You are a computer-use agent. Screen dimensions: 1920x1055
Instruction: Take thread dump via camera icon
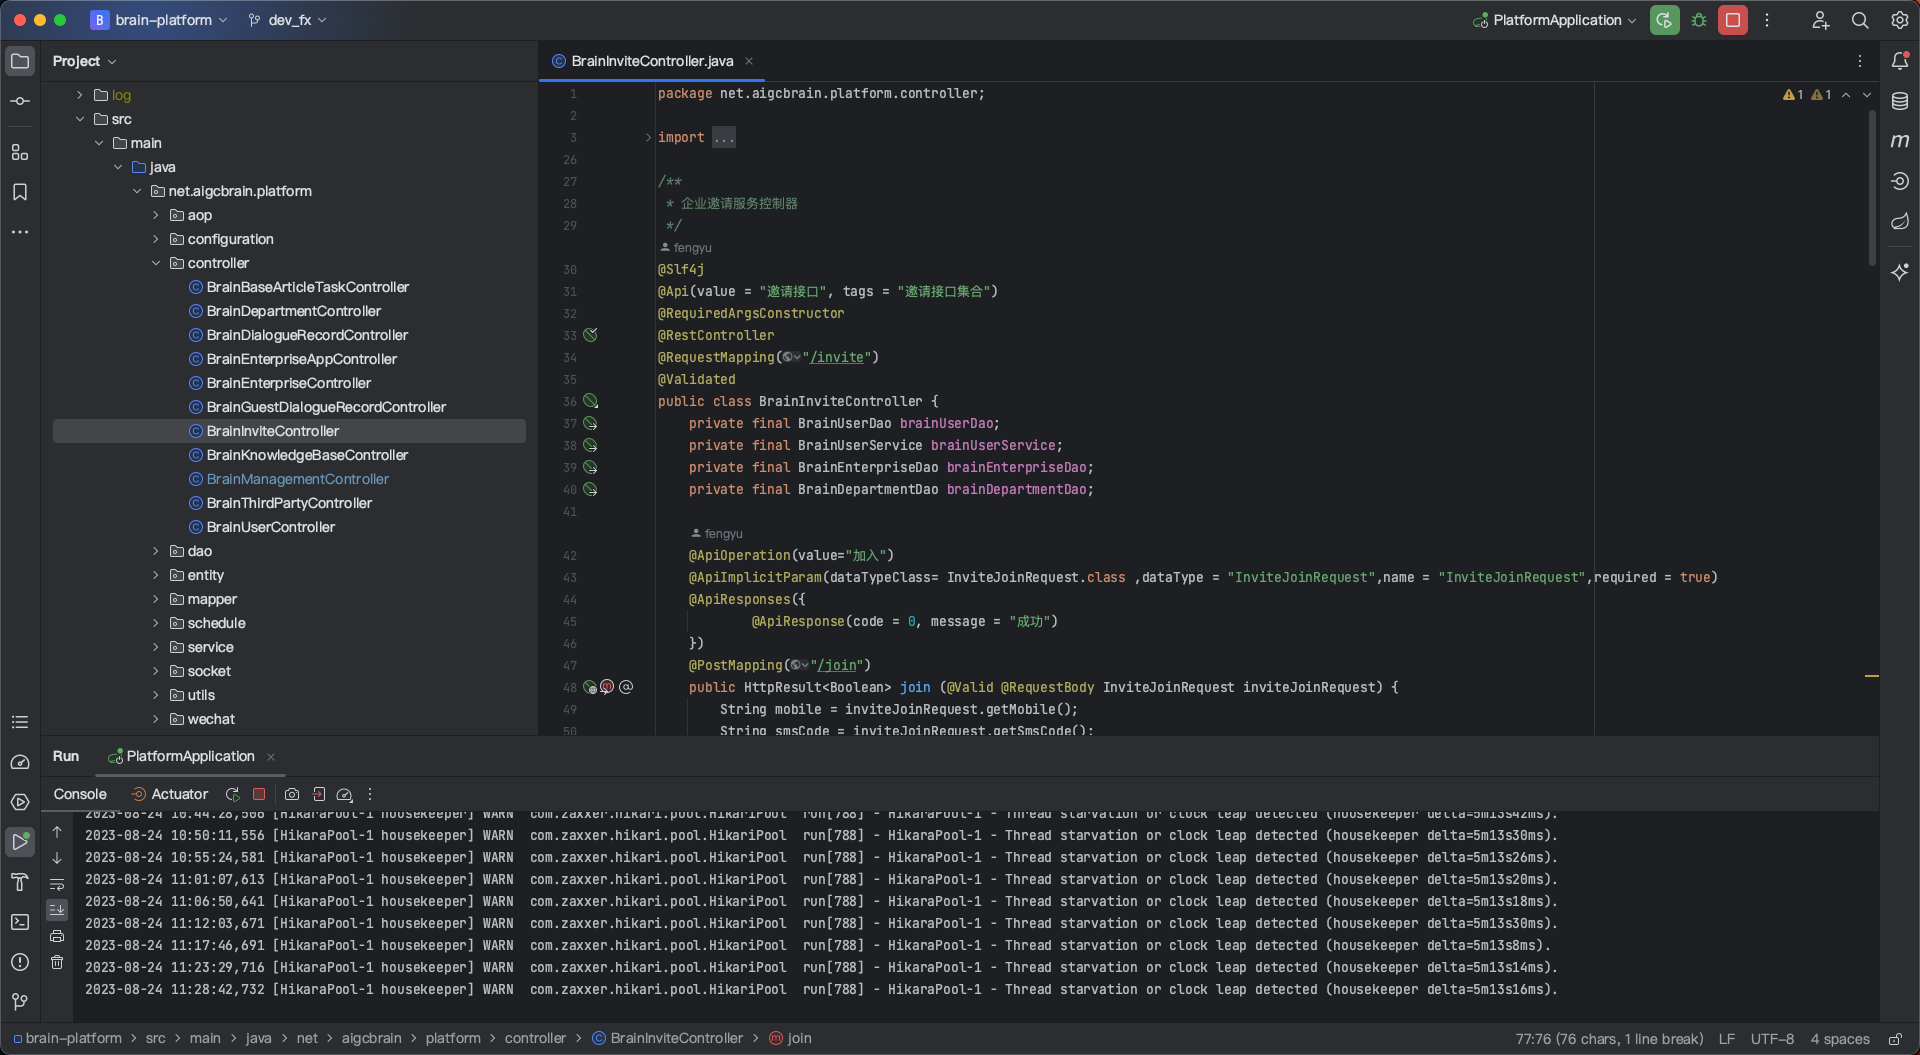(x=292, y=794)
